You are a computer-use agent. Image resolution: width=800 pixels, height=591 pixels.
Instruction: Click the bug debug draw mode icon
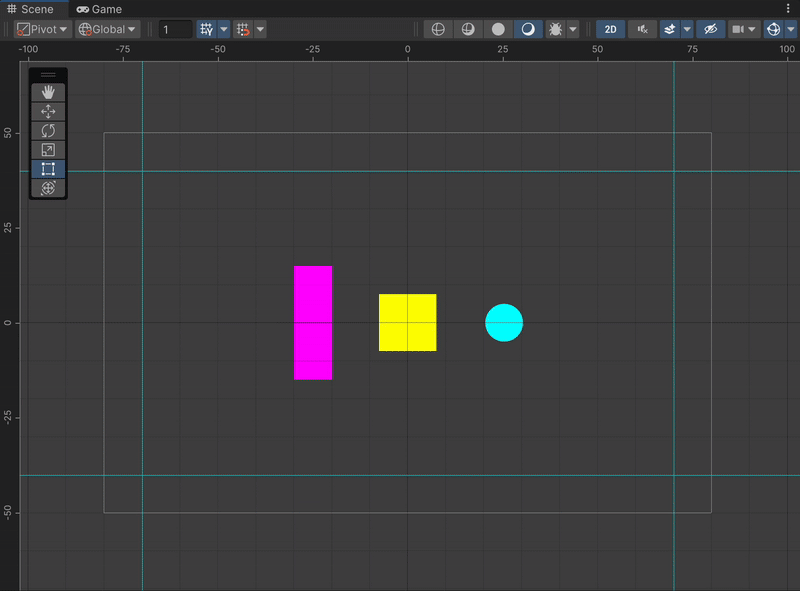tap(555, 30)
